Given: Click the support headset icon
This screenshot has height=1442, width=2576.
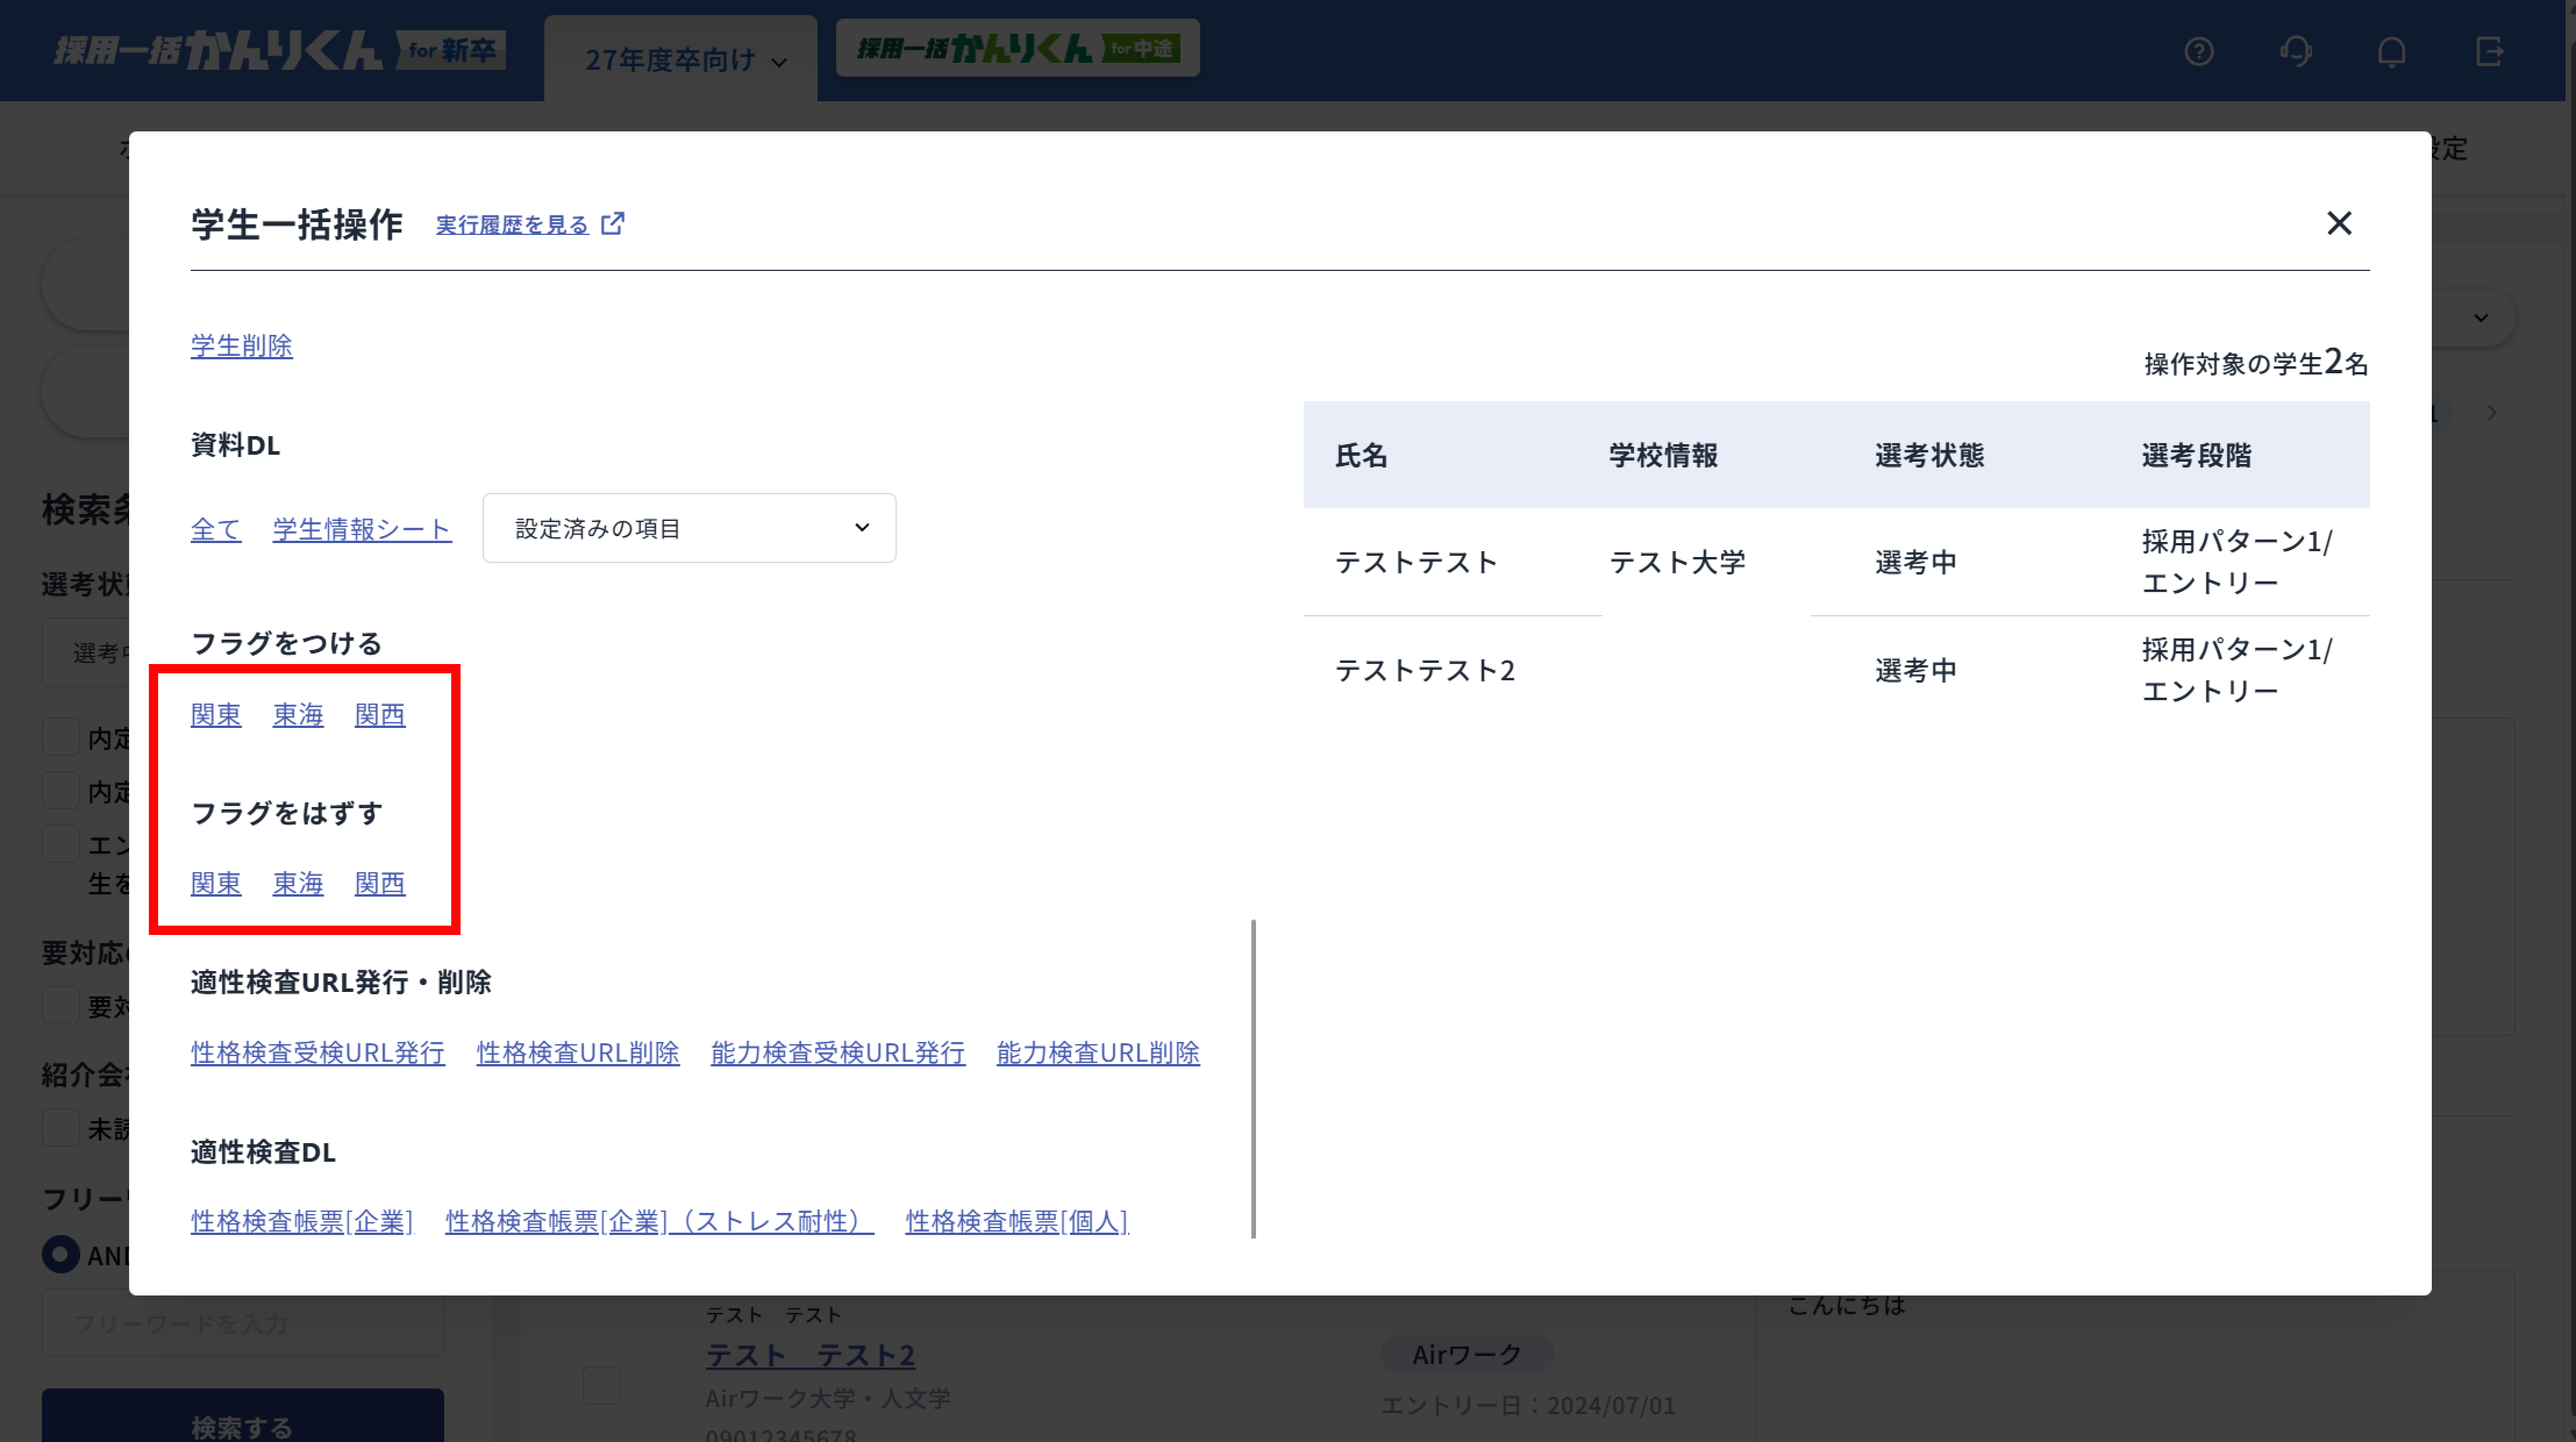Looking at the screenshot, I should tap(2295, 51).
